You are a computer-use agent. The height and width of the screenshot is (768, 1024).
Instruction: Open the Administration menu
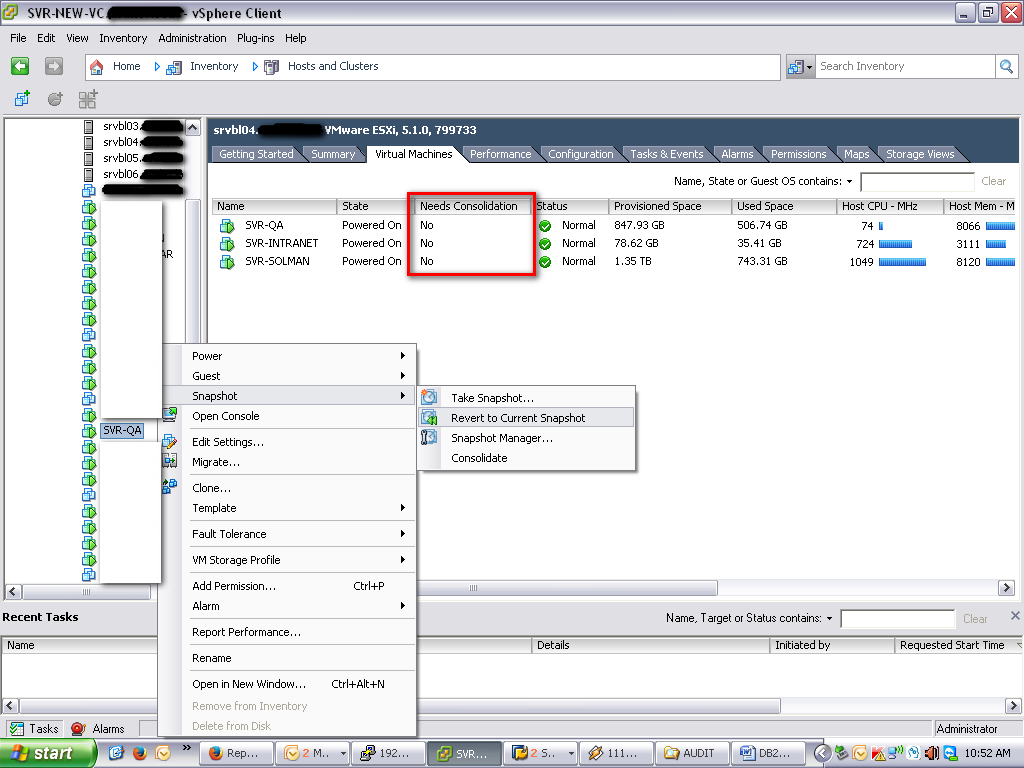[x=192, y=38]
